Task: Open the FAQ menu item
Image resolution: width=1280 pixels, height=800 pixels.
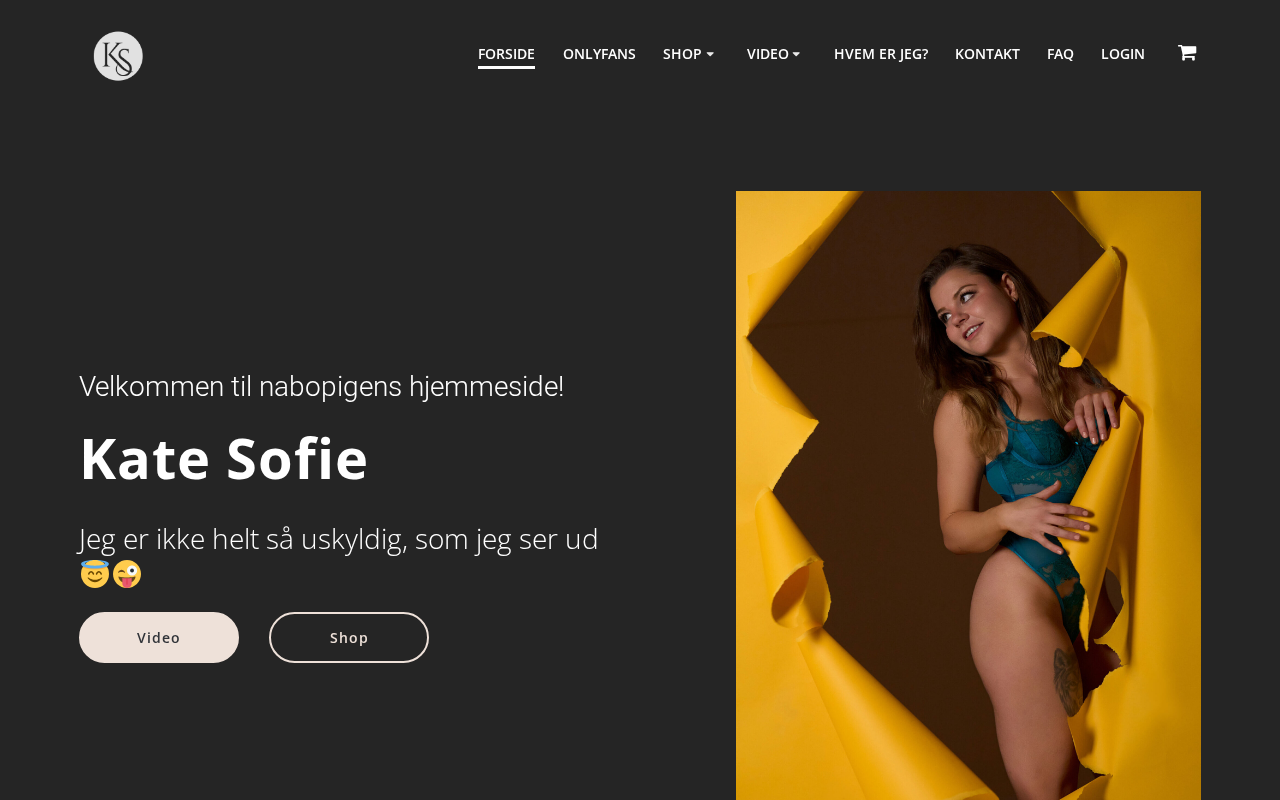Action: pos(1060,54)
